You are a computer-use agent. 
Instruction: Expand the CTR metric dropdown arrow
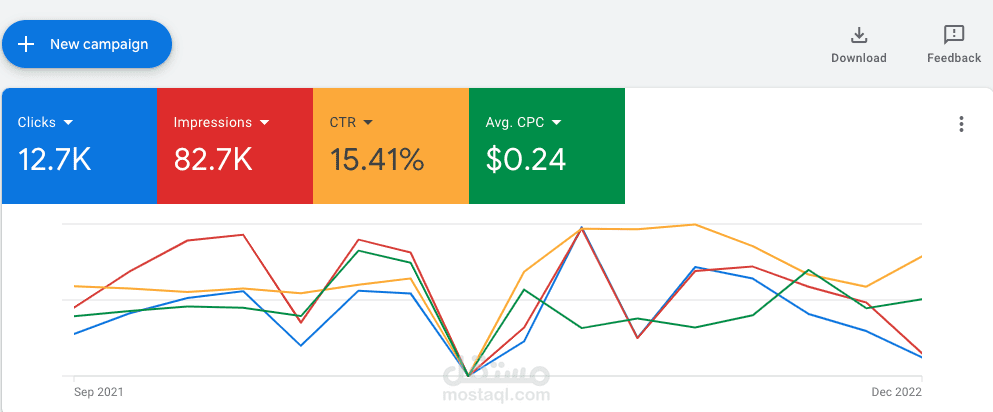click(x=369, y=122)
